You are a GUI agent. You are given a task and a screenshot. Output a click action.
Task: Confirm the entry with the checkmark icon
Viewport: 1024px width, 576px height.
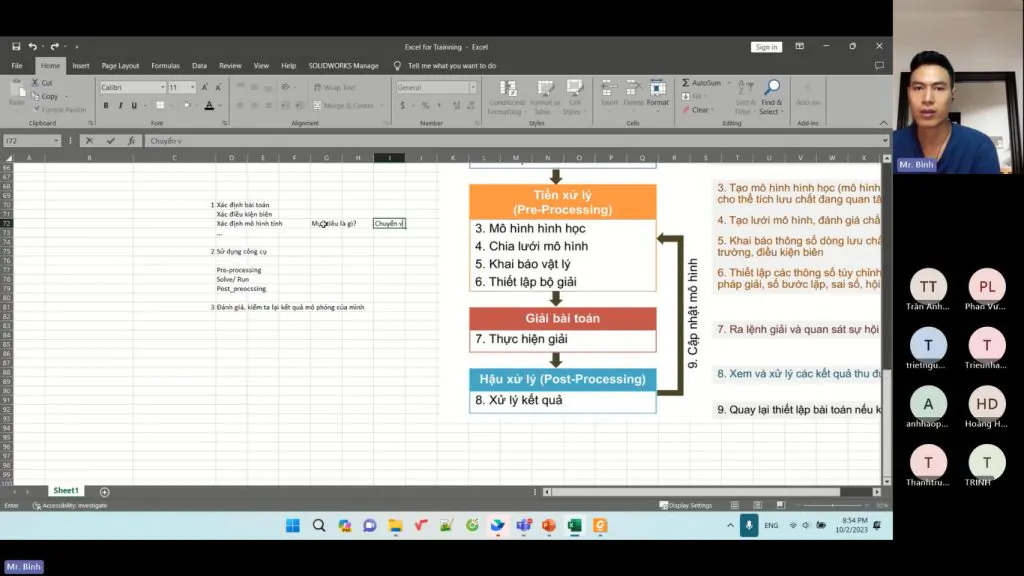(110, 140)
